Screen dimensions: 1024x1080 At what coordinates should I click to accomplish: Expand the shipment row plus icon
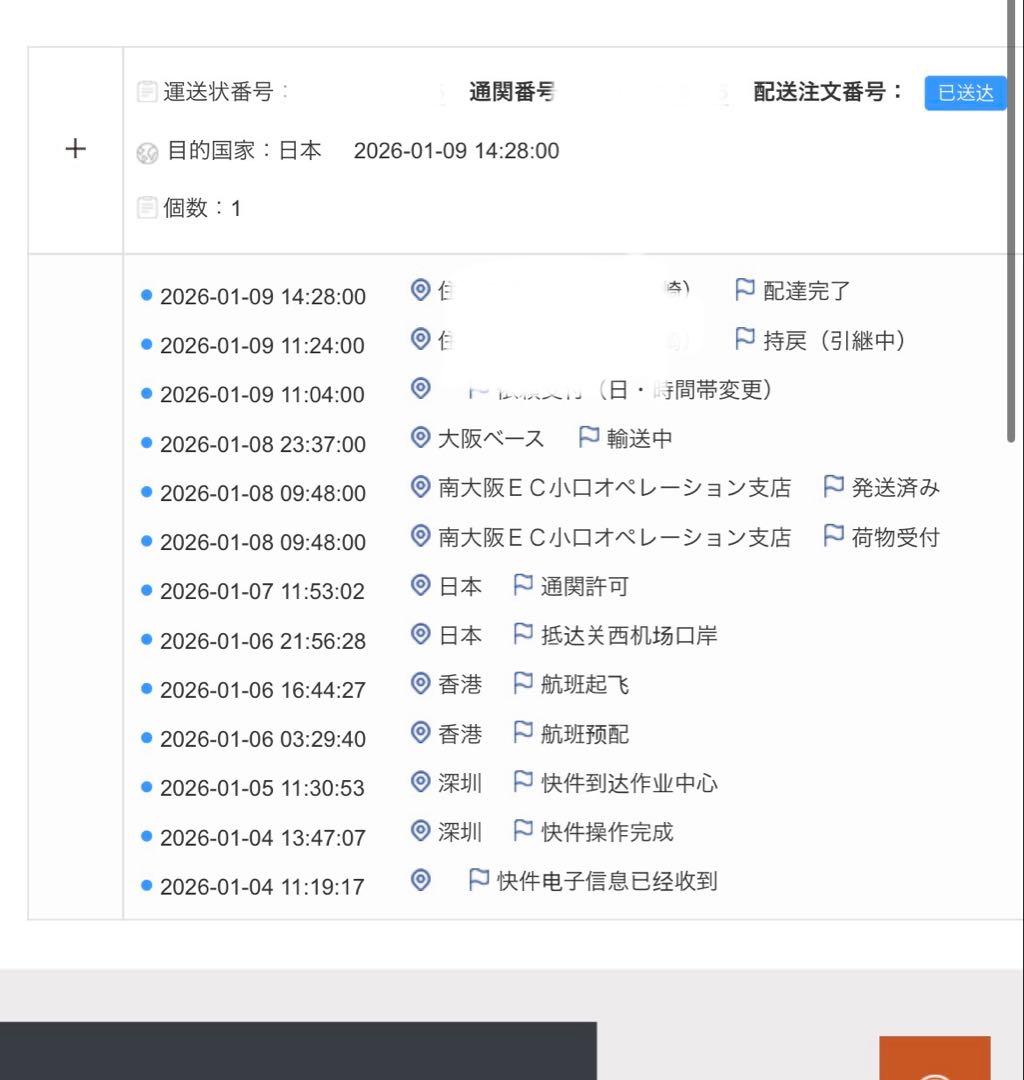click(x=75, y=150)
